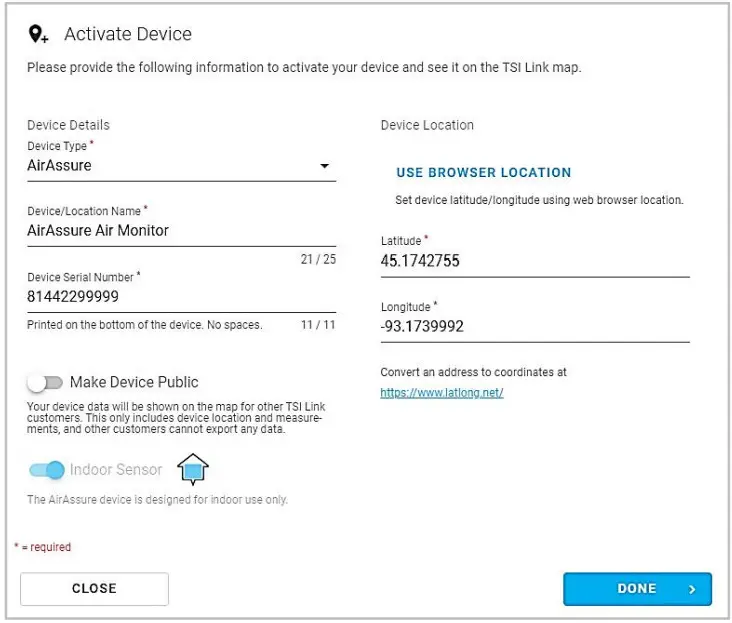
Task: Click the arrow icon on Done button
Action: [692, 589]
